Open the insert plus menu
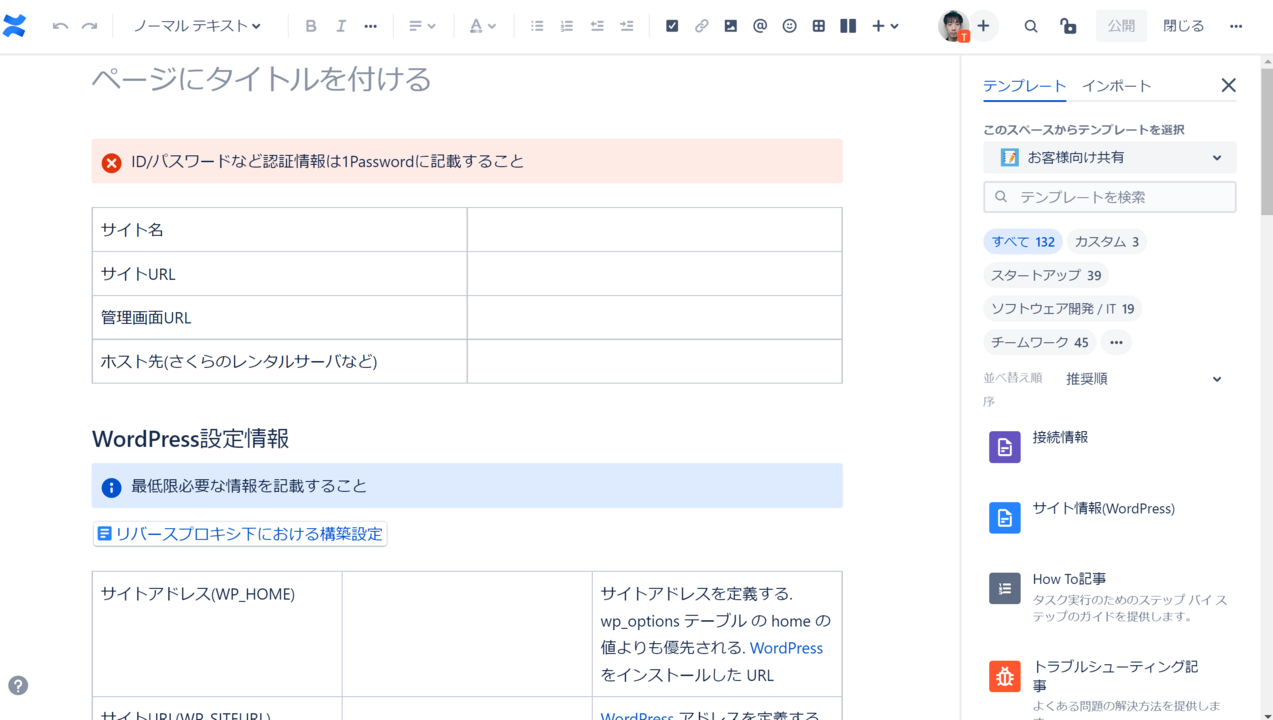The image size is (1273, 720). (x=885, y=26)
